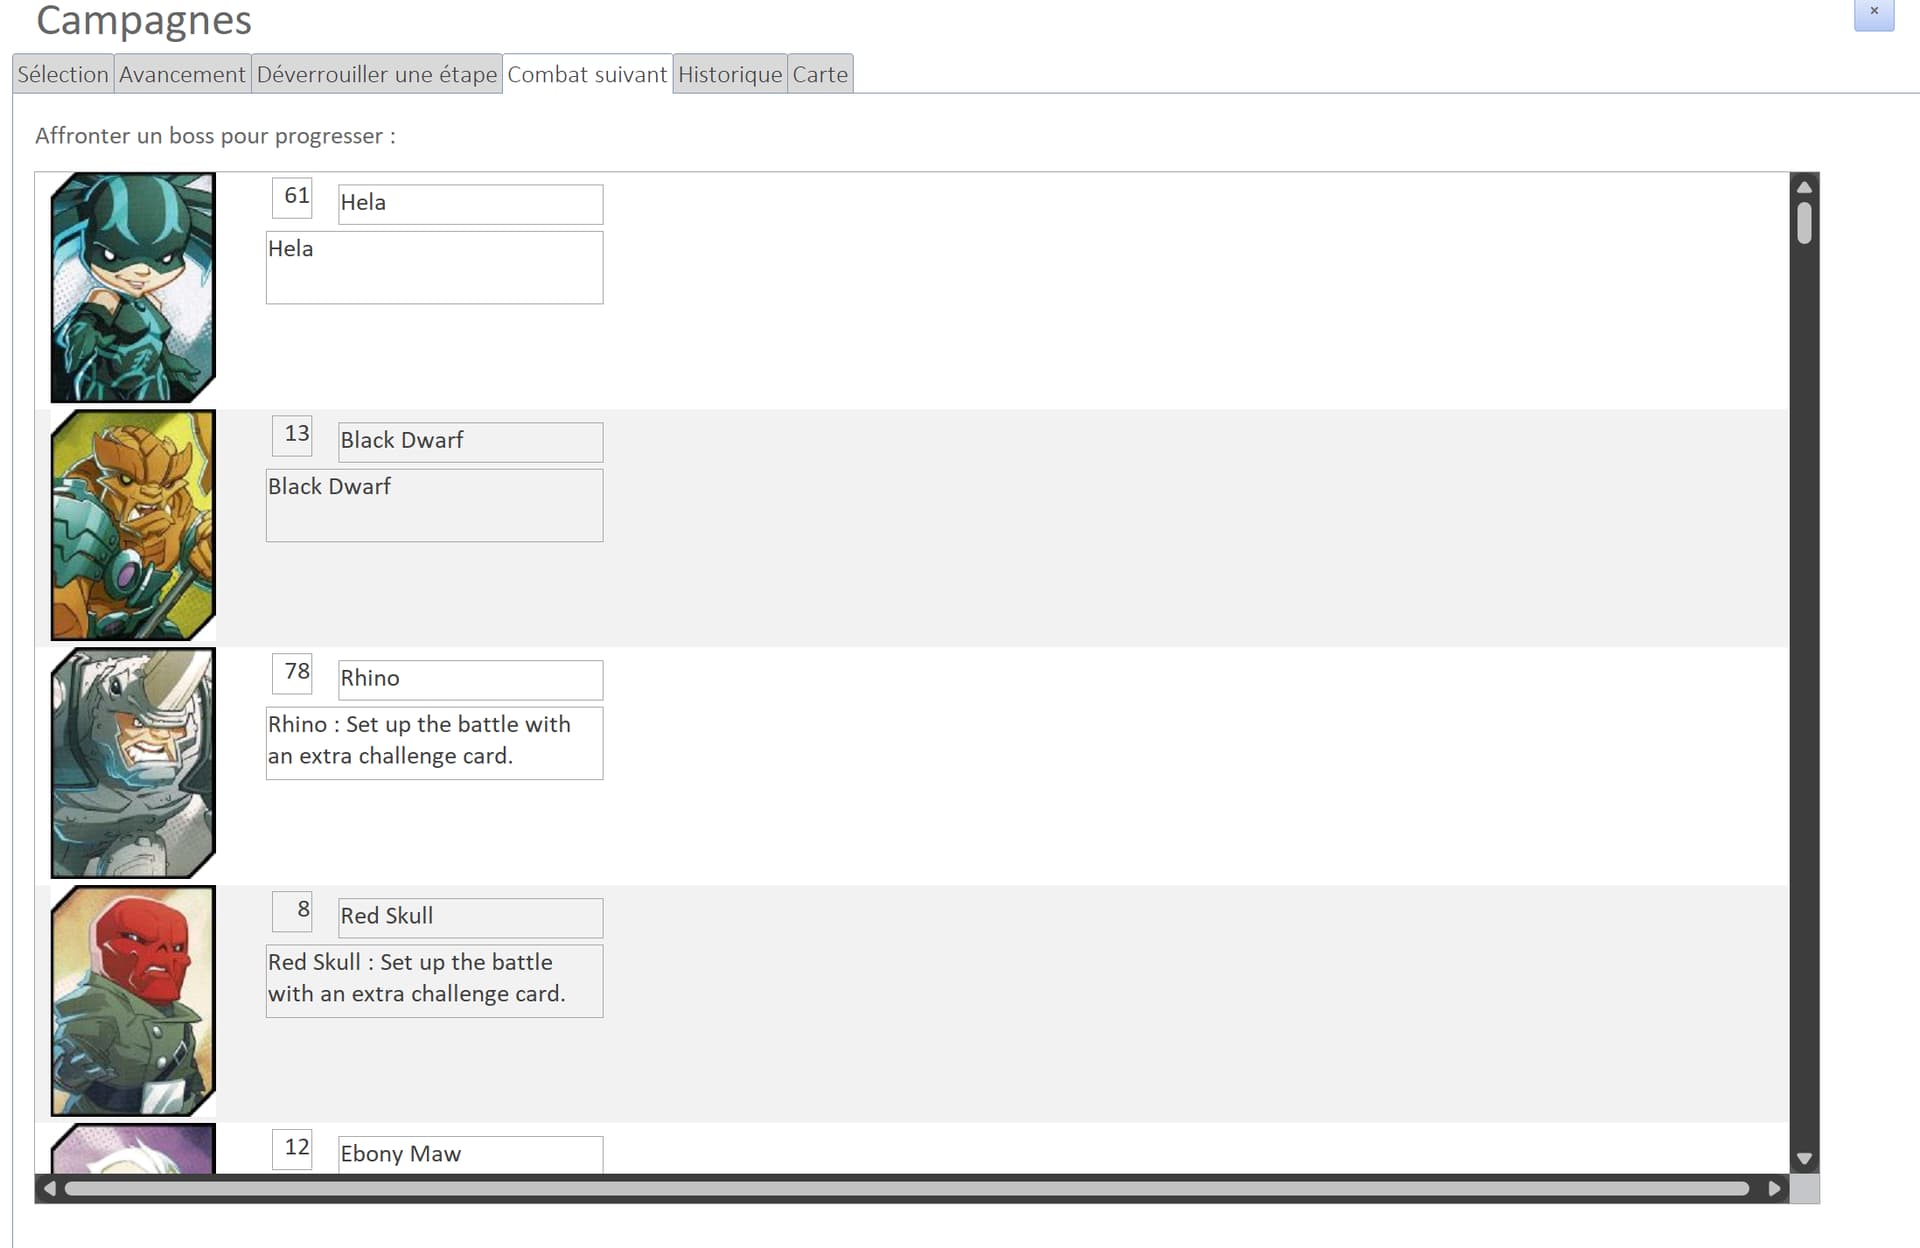
Task: Switch to the Carte tab
Action: 820,74
